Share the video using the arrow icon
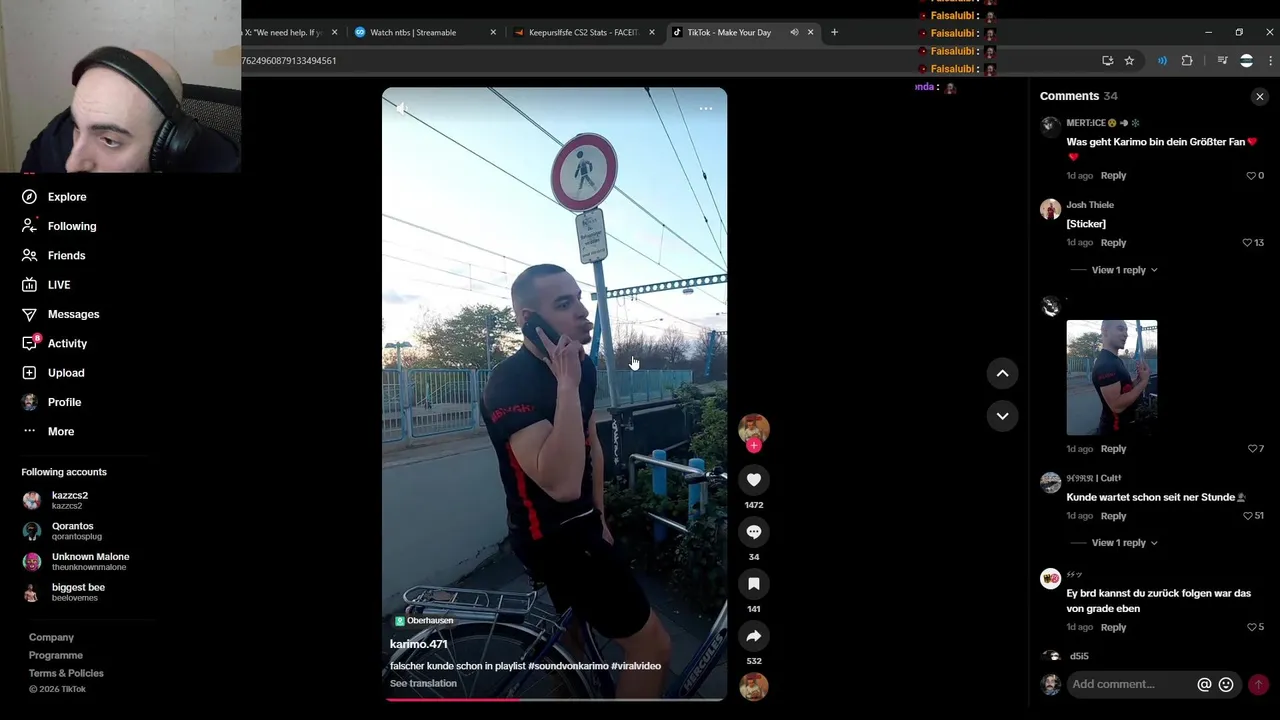Image resolution: width=1280 pixels, height=720 pixels. point(754,636)
